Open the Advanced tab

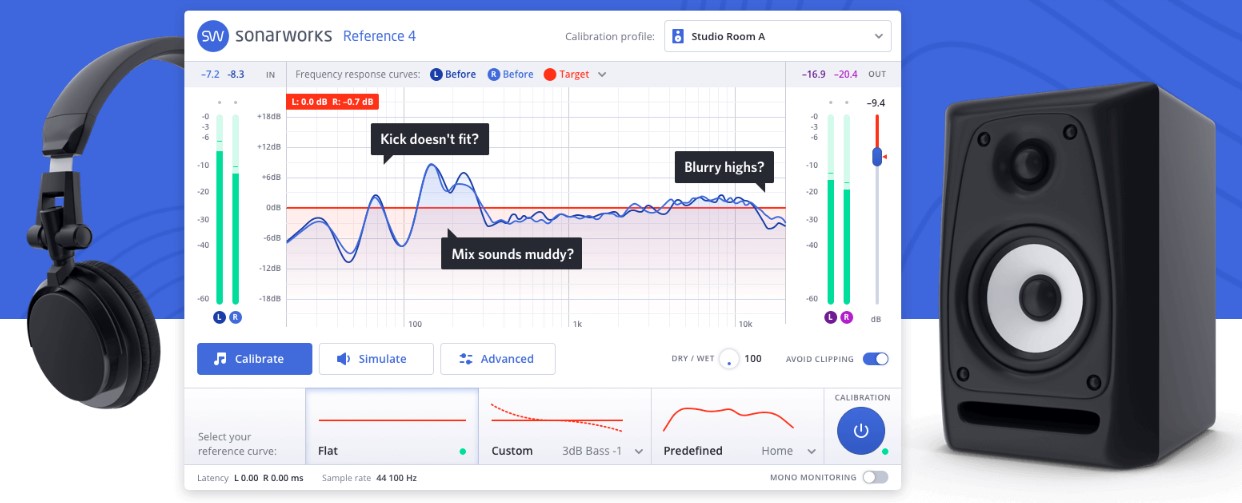click(498, 359)
